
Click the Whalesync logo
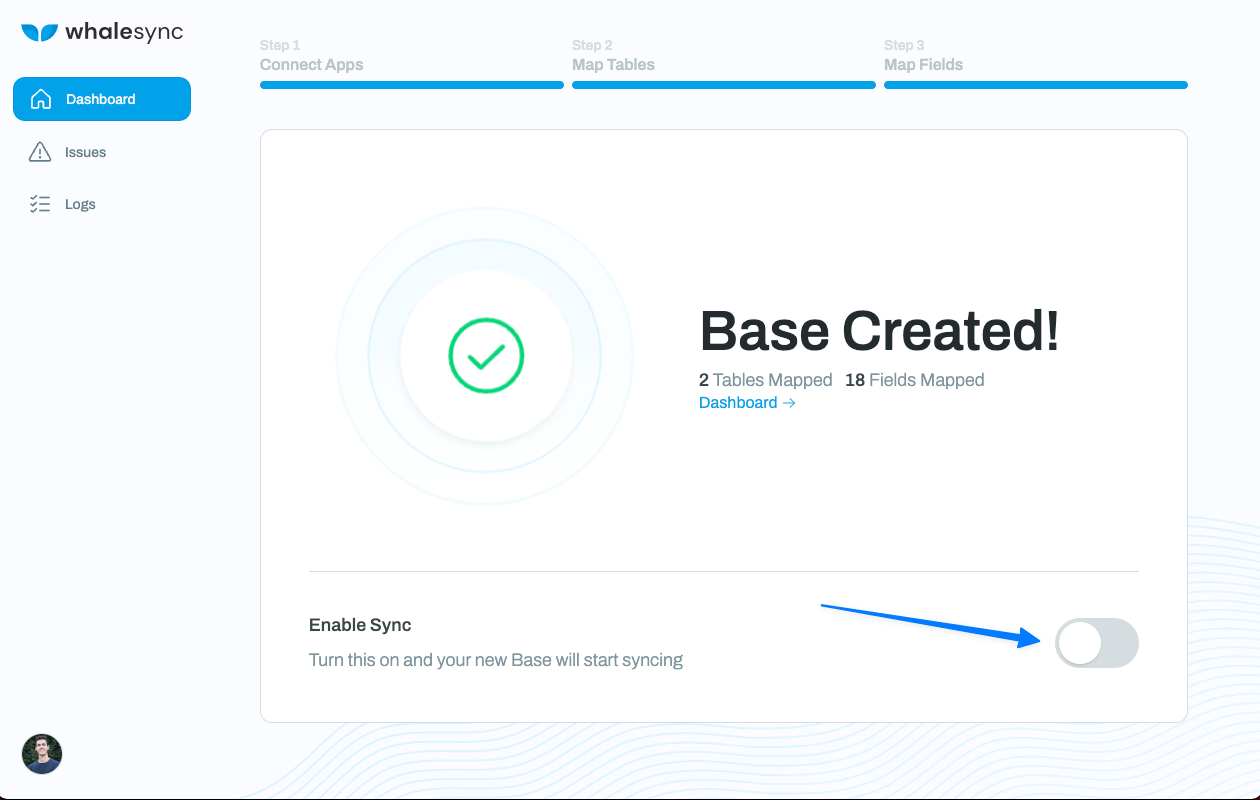tap(102, 32)
